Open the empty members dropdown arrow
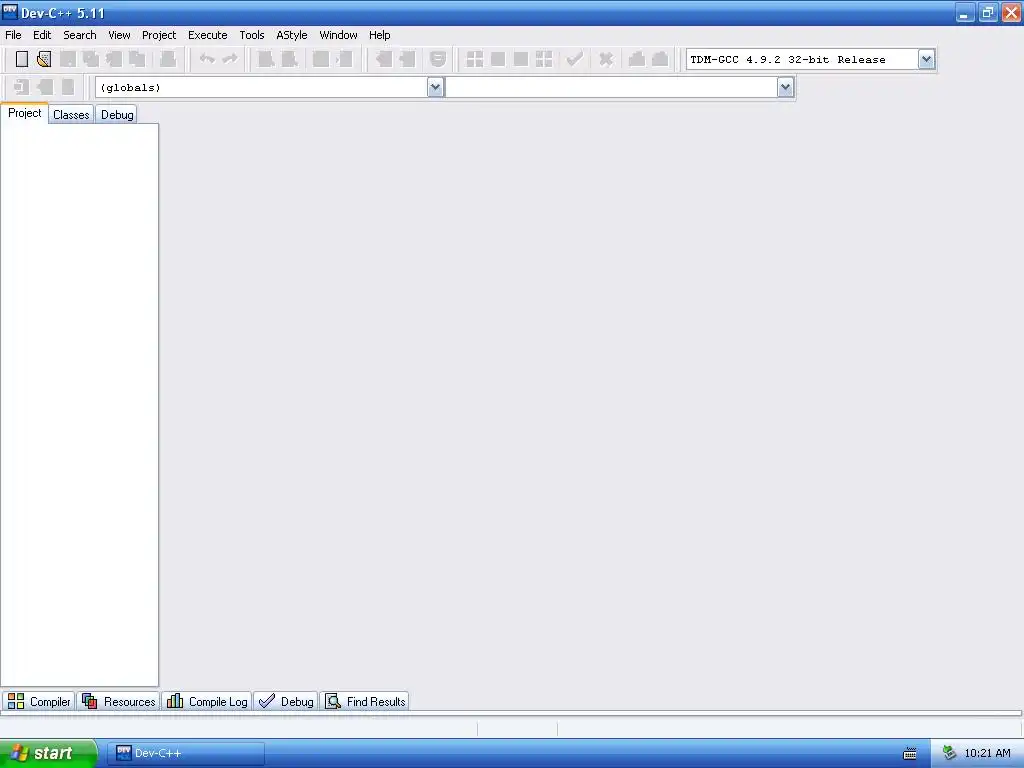This screenshot has height=768, width=1024. pyautogui.click(x=785, y=87)
